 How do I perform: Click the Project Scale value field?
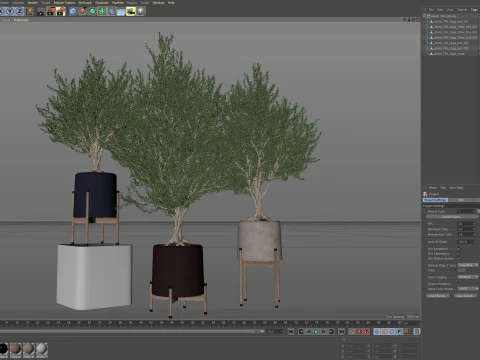pos(466,211)
